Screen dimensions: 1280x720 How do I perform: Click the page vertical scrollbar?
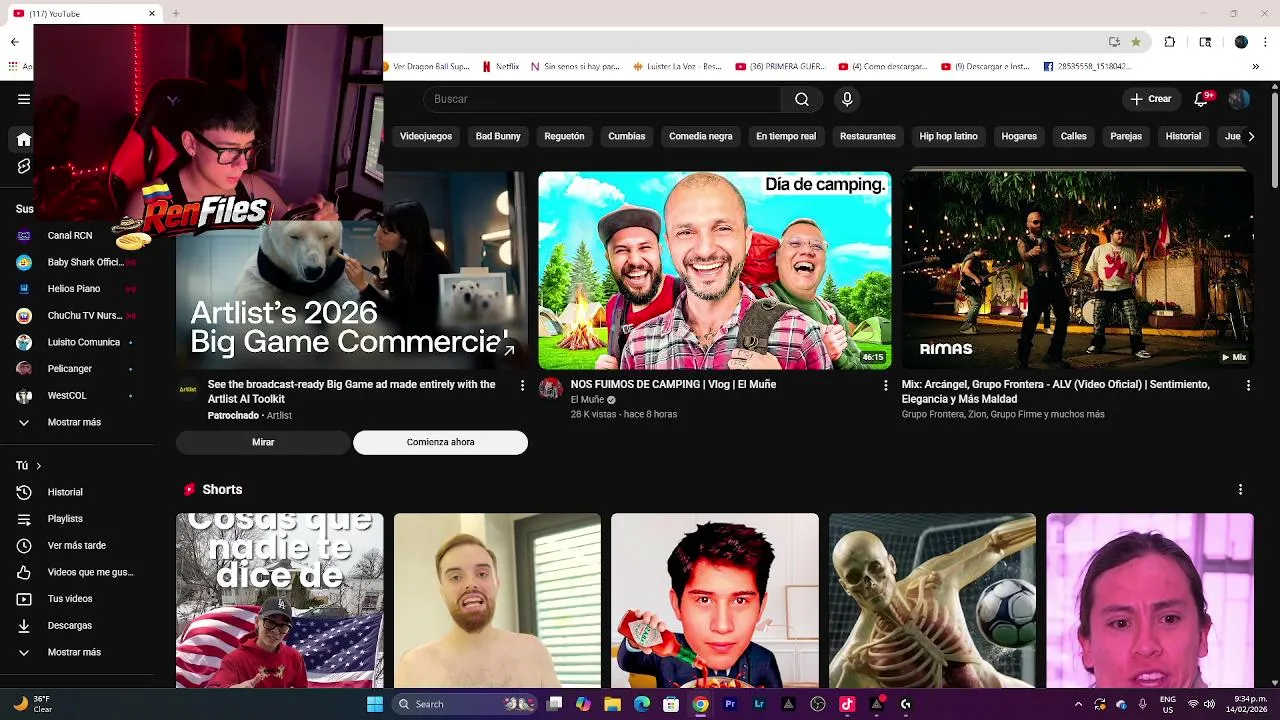pyautogui.click(x=1275, y=140)
